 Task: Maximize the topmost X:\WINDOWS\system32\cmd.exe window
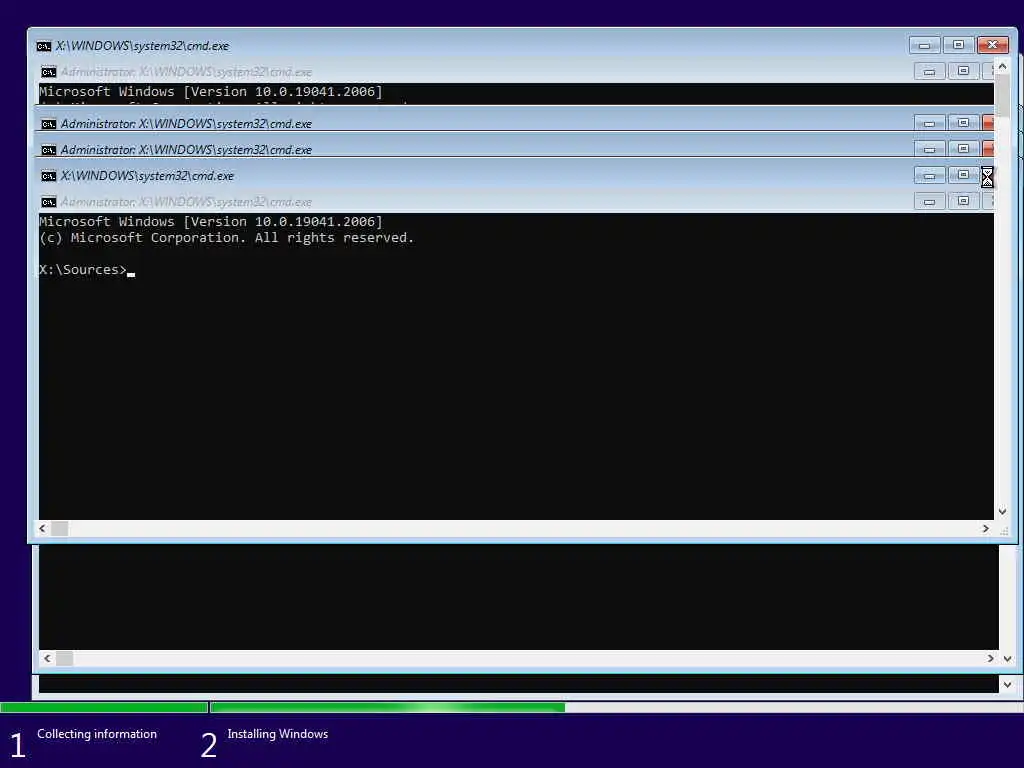[958, 44]
